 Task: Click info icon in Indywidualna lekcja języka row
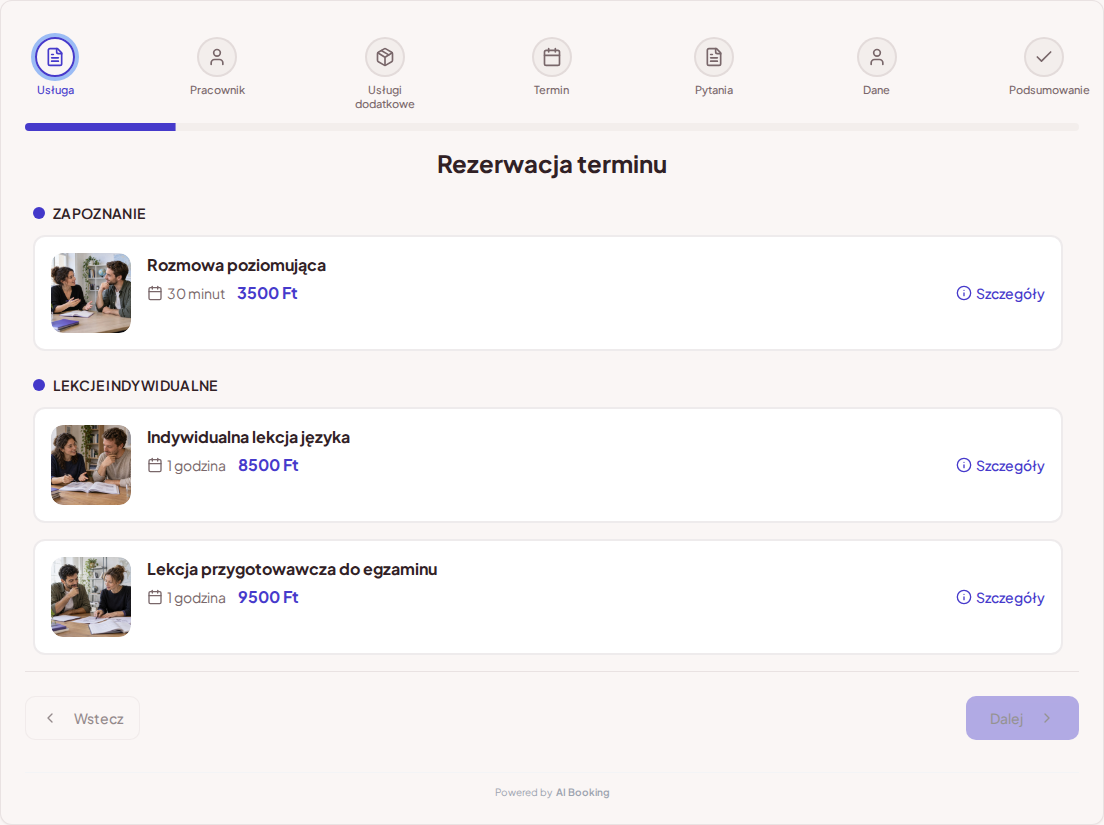click(964, 465)
